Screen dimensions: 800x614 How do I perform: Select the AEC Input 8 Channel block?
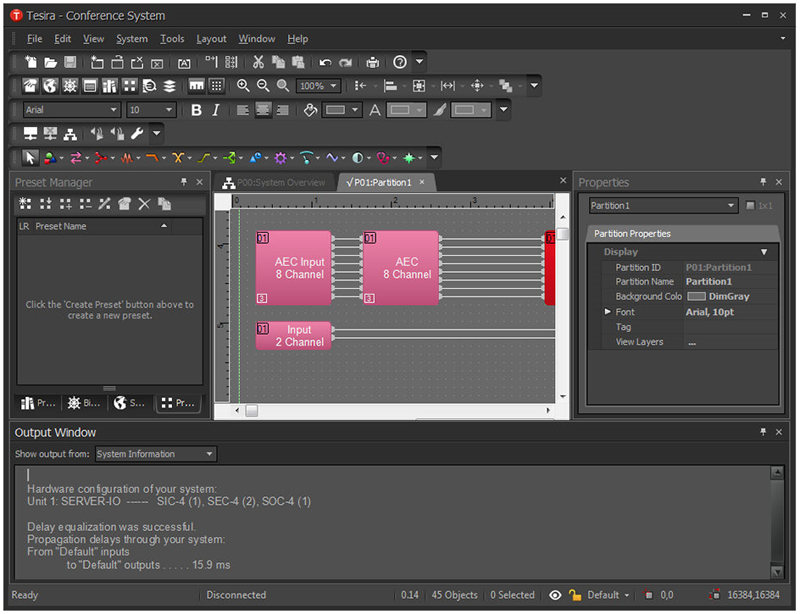pyautogui.click(x=294, y=268)
